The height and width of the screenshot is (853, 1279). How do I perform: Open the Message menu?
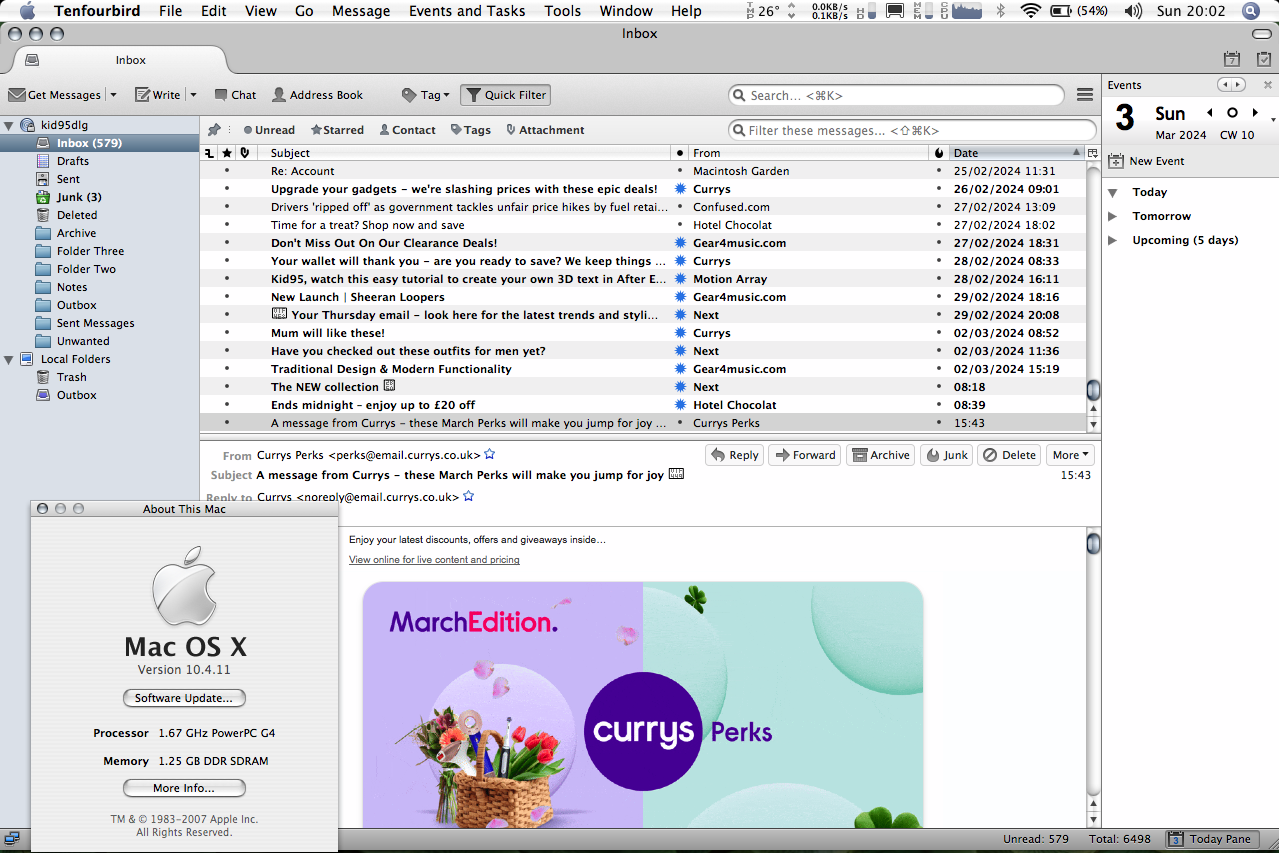click(x=361, y=11)
